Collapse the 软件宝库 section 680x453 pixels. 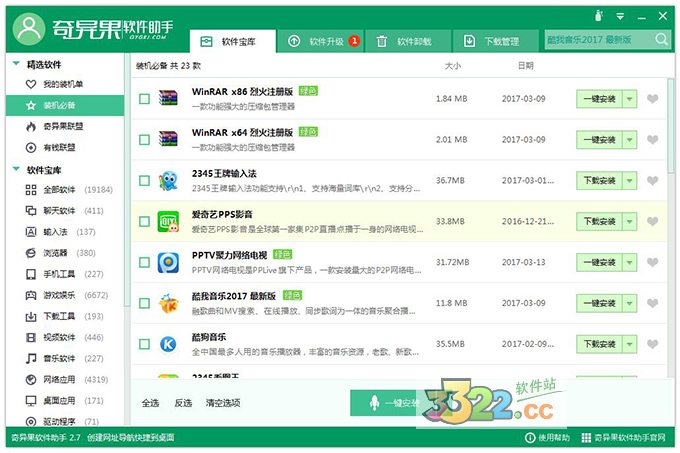[x=16, y=169]
